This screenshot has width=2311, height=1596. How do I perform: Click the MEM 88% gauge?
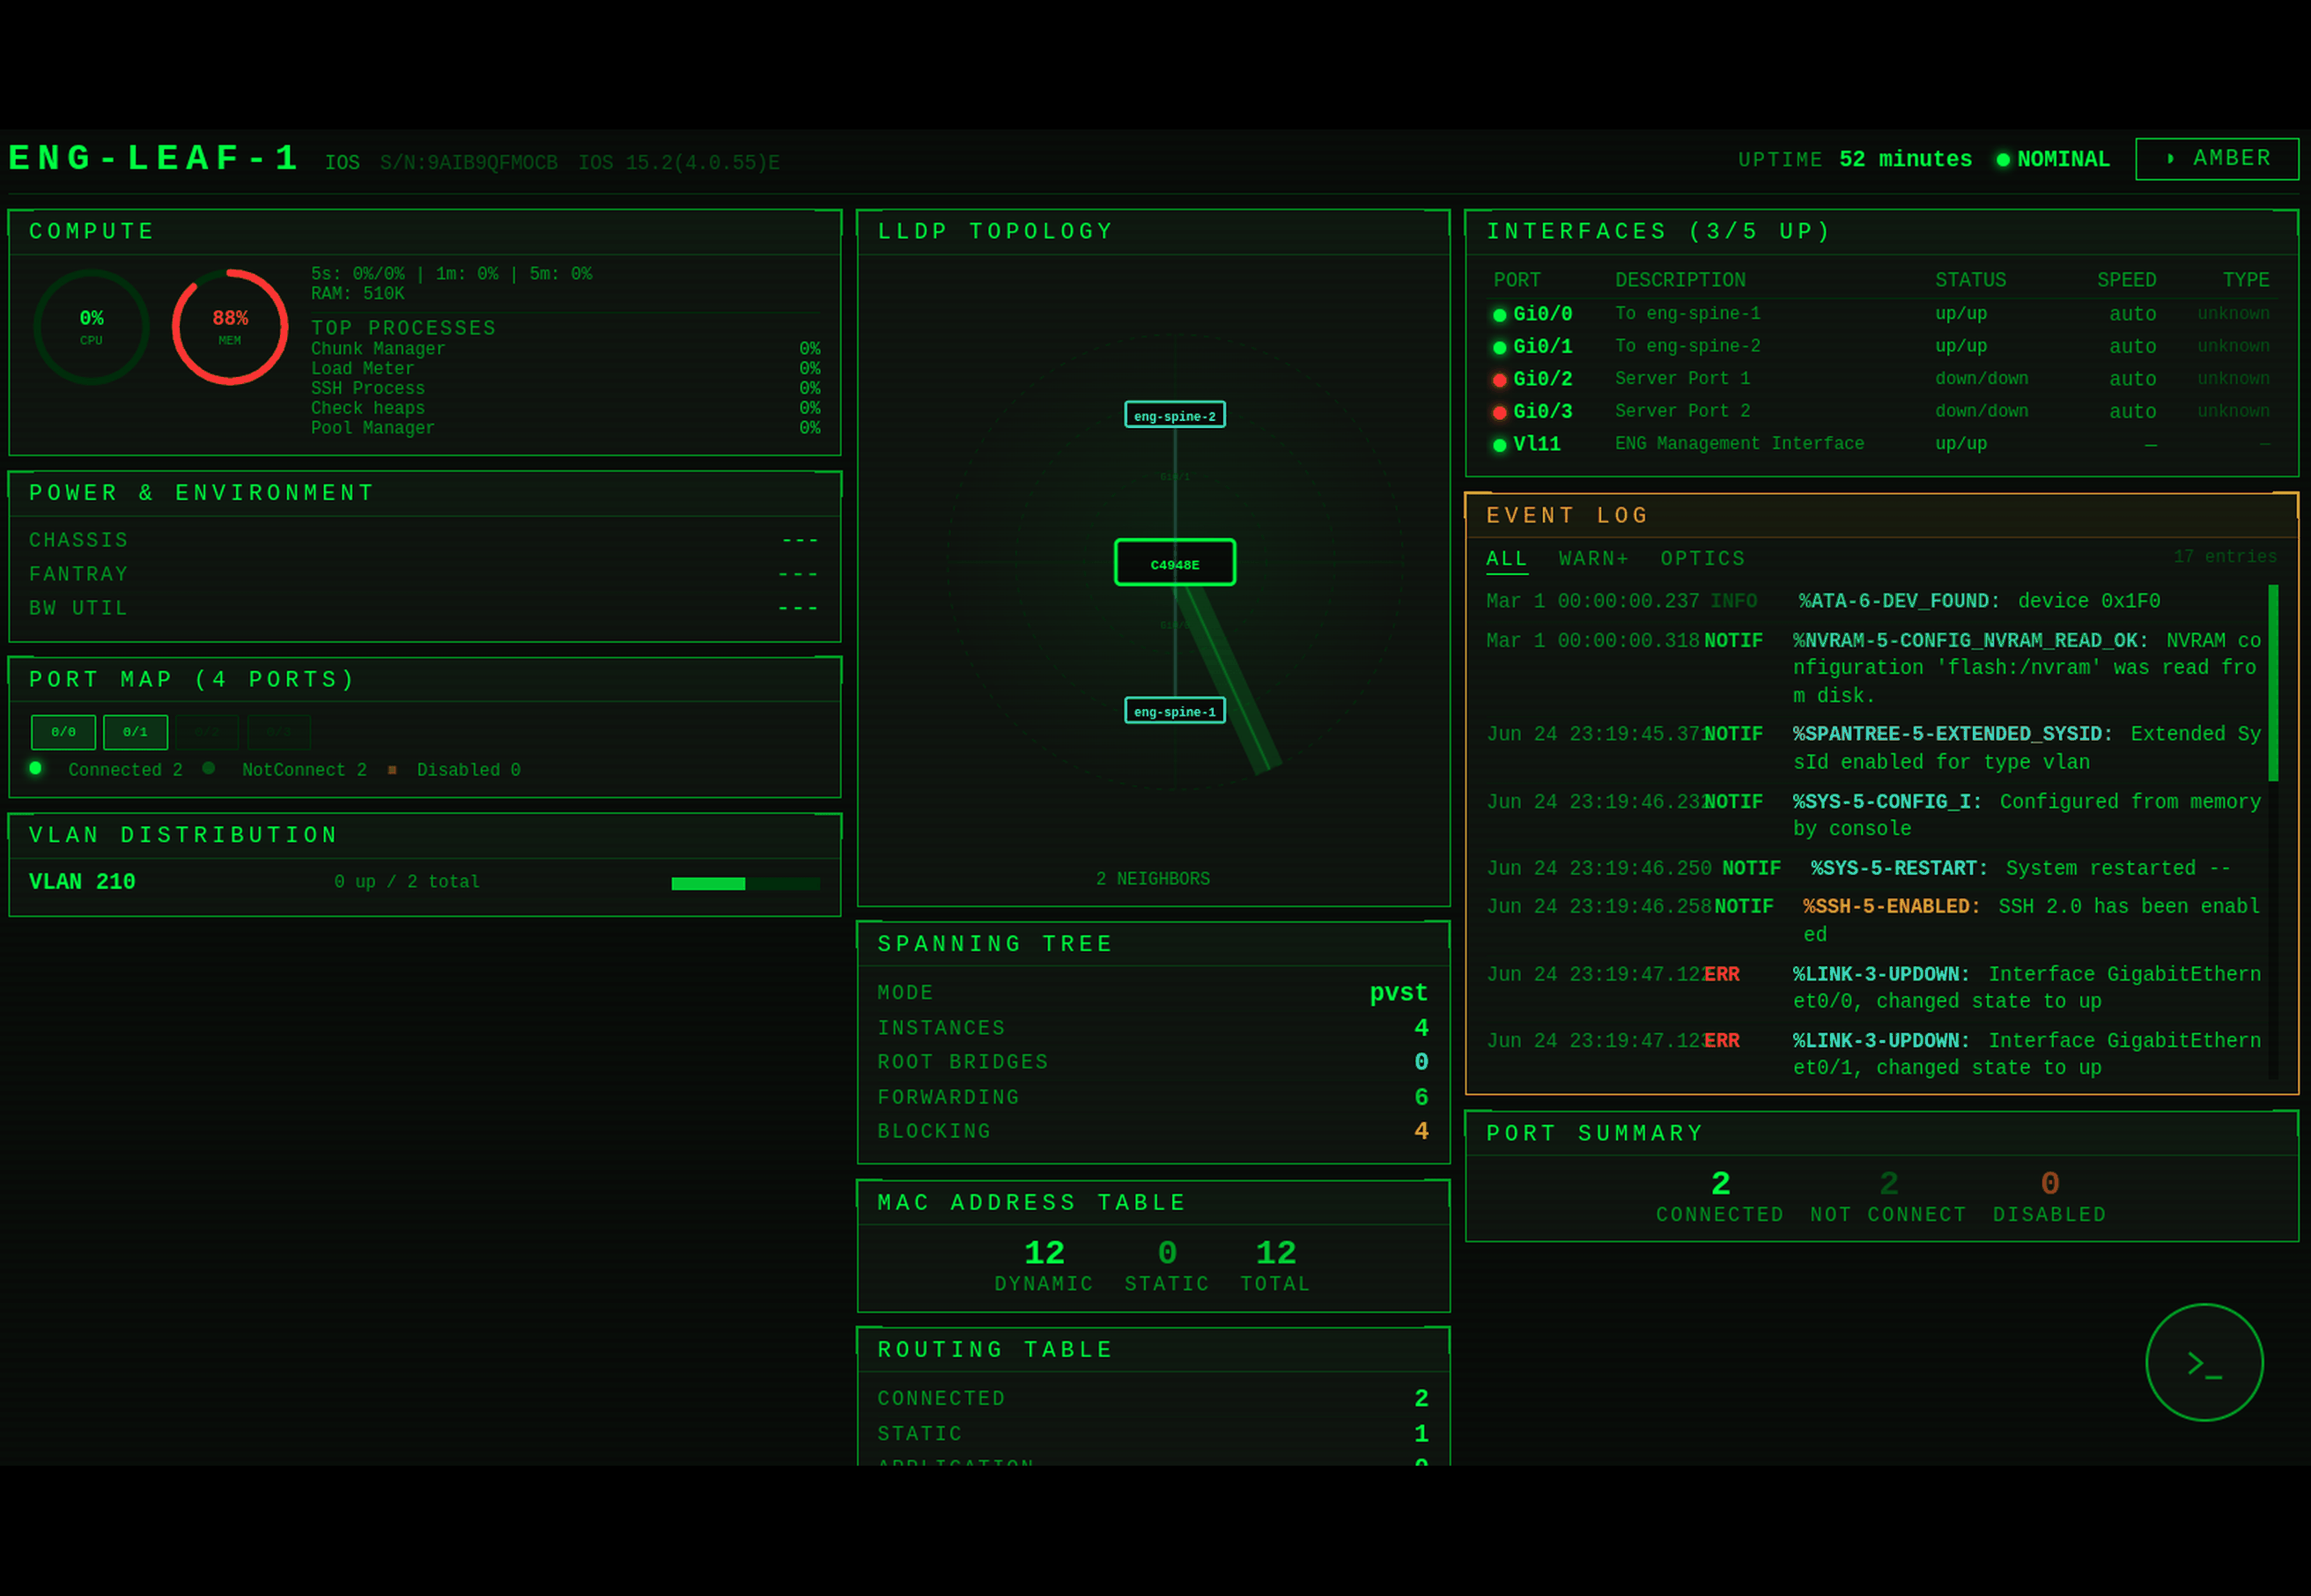pyautogui.click(x=230, y=327)
